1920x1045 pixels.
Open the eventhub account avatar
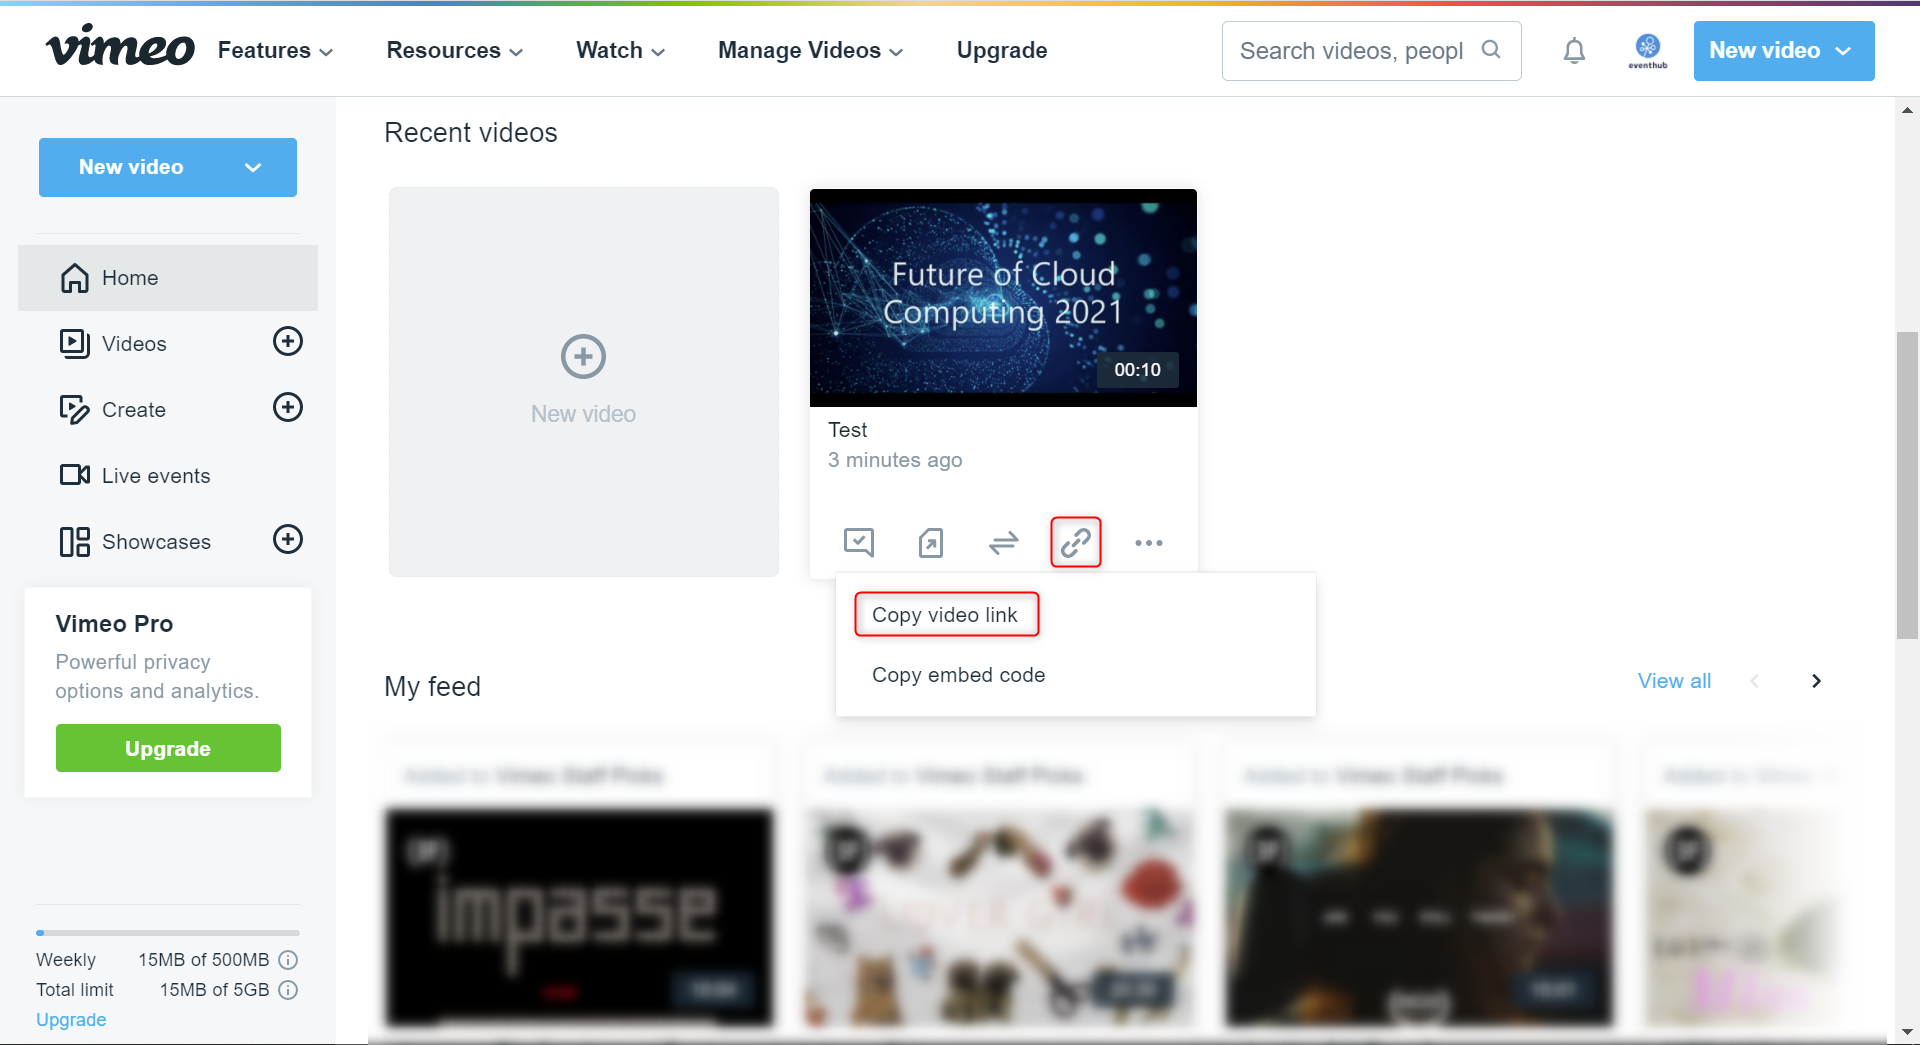click(x=1648, y=50)
